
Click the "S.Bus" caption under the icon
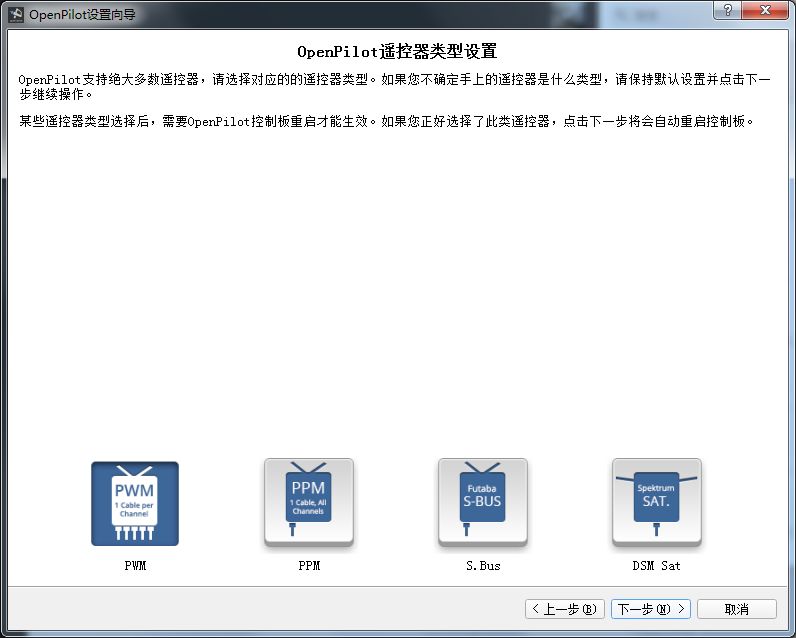(x=483, y=565)
